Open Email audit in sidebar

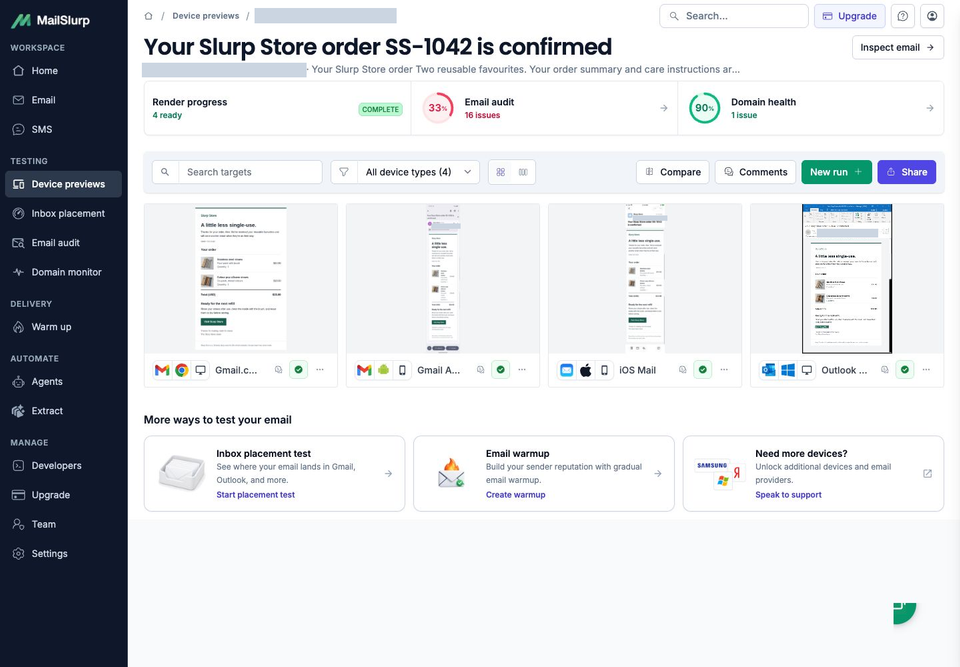tap(64, 243)
